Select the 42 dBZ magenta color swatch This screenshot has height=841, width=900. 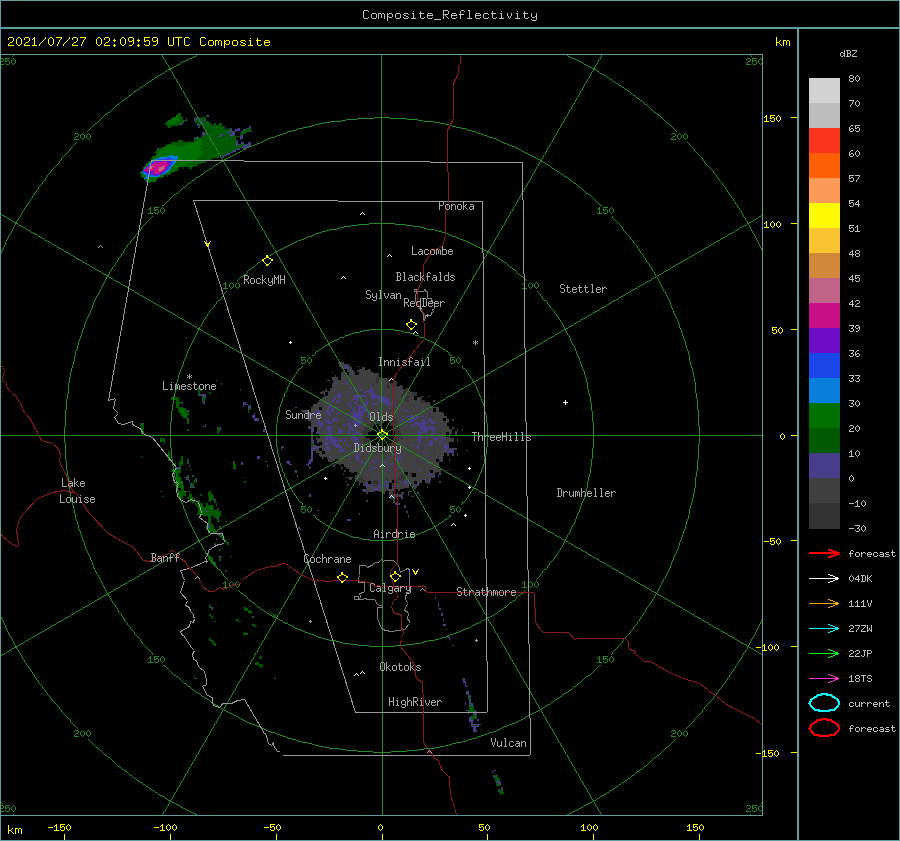pos(824,315)
